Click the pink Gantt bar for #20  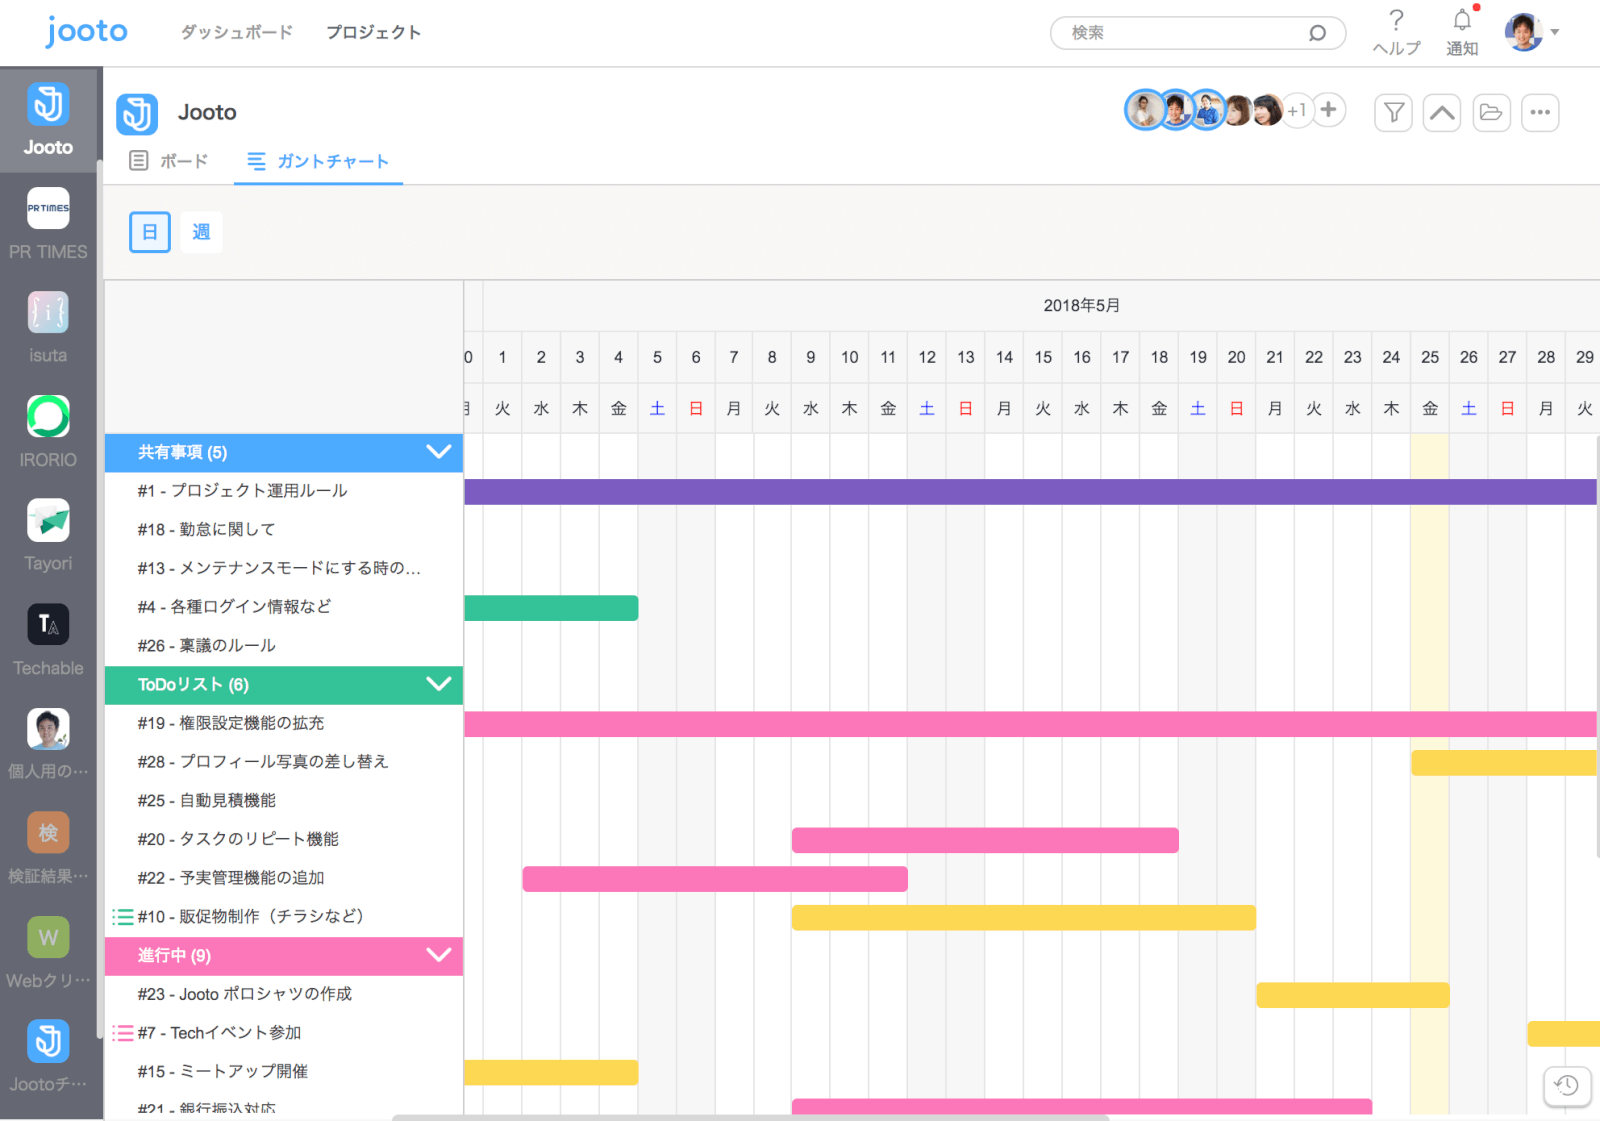pos(985,840)
